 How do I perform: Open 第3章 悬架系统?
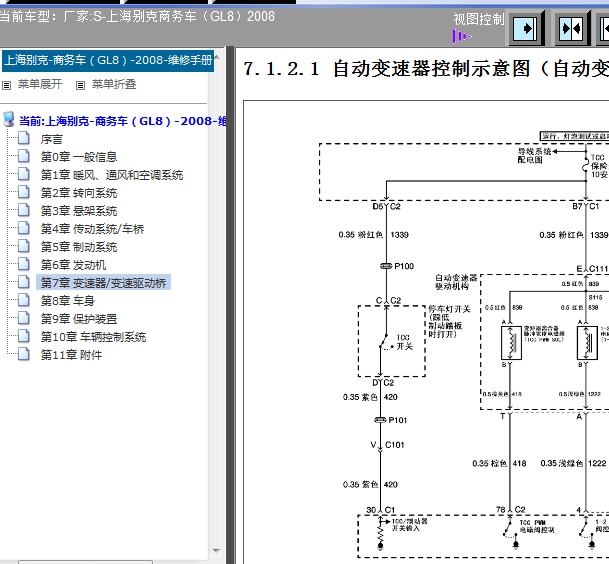pyautogui.click(x=79, y=211)
